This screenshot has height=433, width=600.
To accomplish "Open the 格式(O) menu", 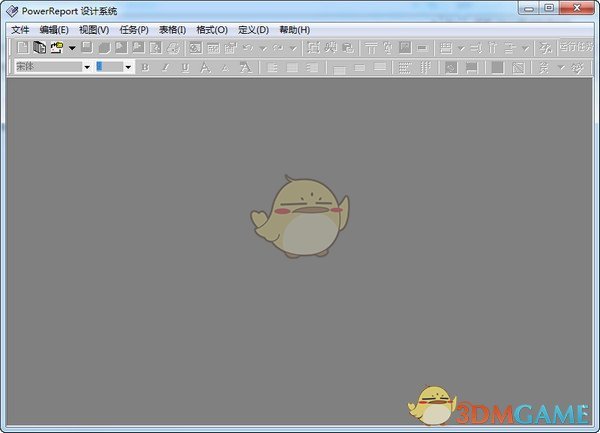I will click(212, 30).
